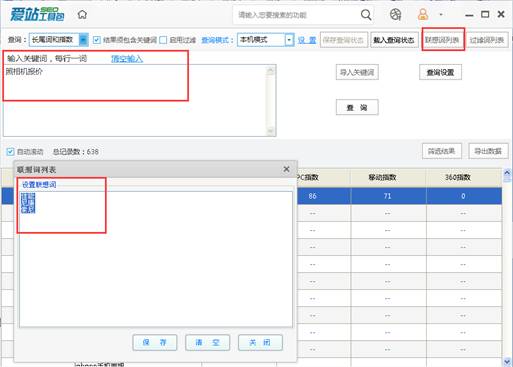Open the user account icon

click(423, 15)
